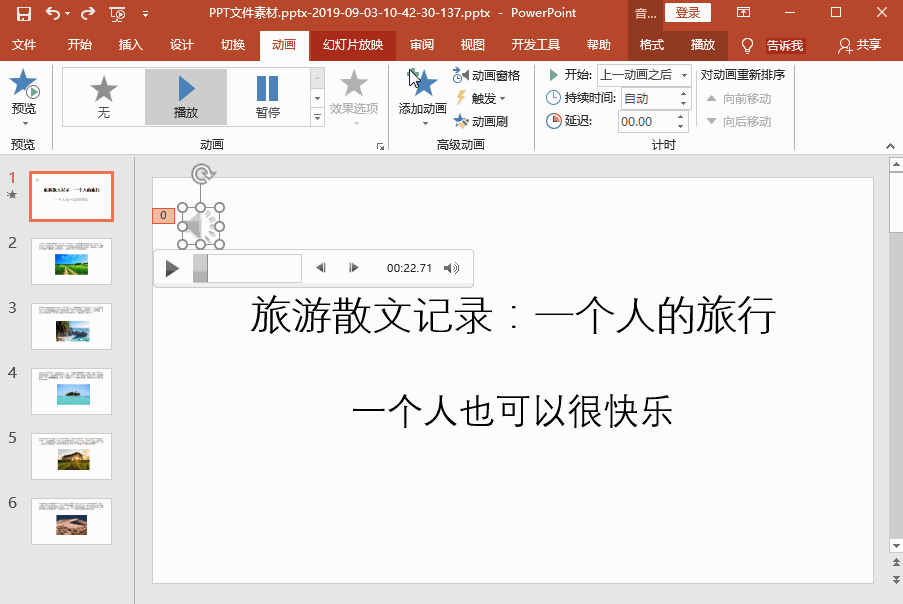This screenshot has width=903, height=604.
Task: Click the audio progress slider track
Action: (250, 268)
